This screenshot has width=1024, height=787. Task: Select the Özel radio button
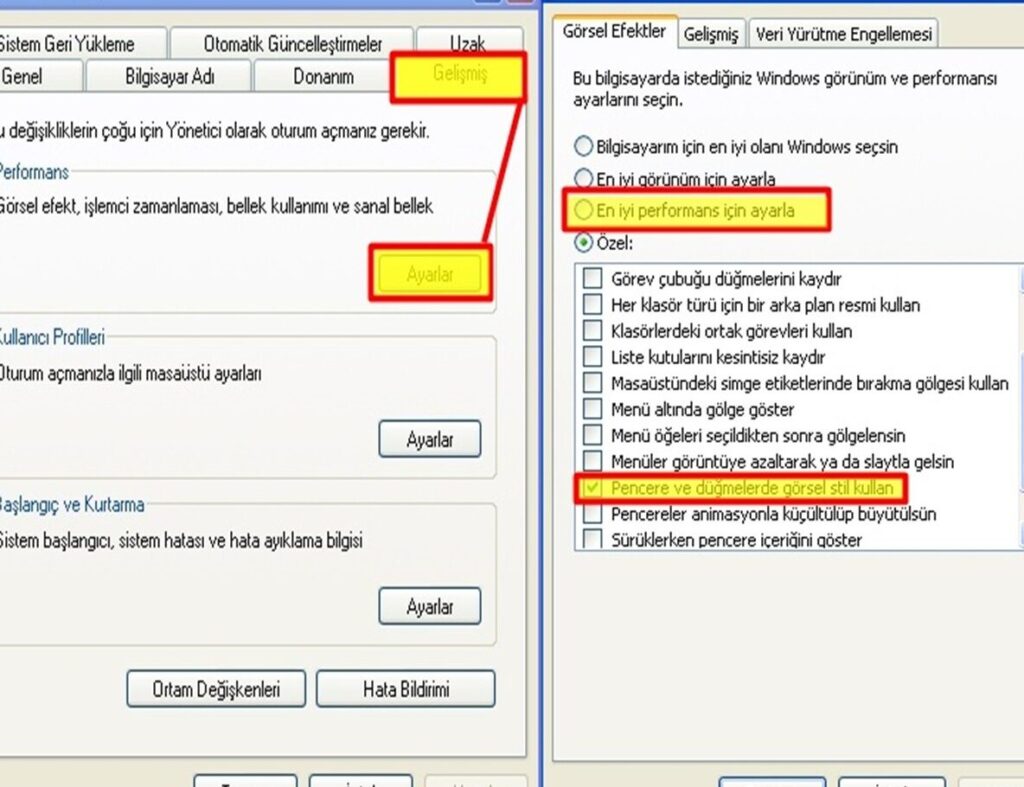click(583, 243)
